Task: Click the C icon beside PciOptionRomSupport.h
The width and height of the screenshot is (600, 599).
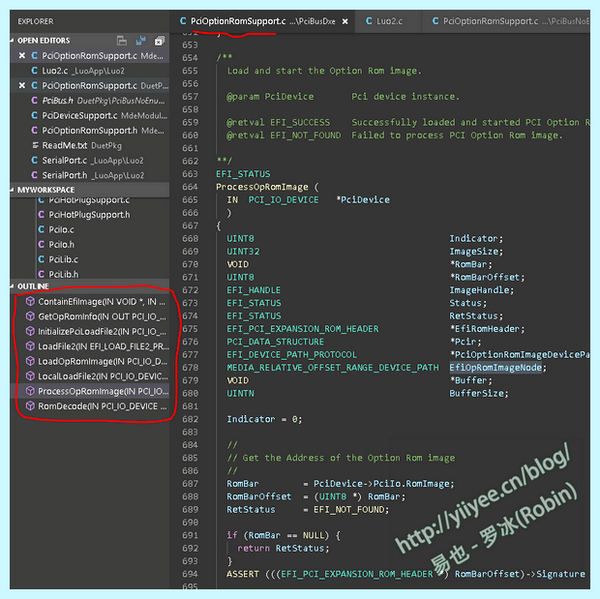Action: click(x=34, y=130)
